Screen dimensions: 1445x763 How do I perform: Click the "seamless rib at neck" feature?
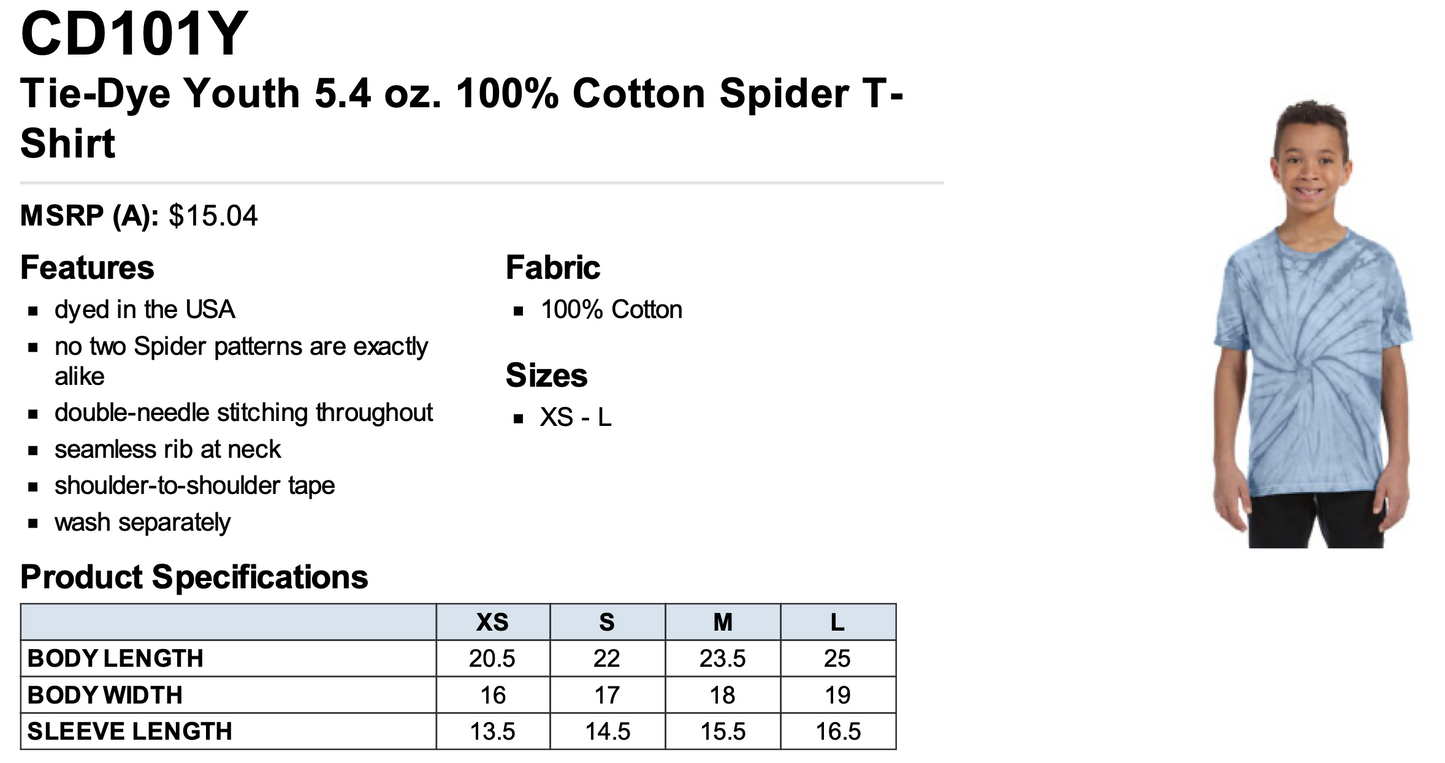tap(167, 449)
